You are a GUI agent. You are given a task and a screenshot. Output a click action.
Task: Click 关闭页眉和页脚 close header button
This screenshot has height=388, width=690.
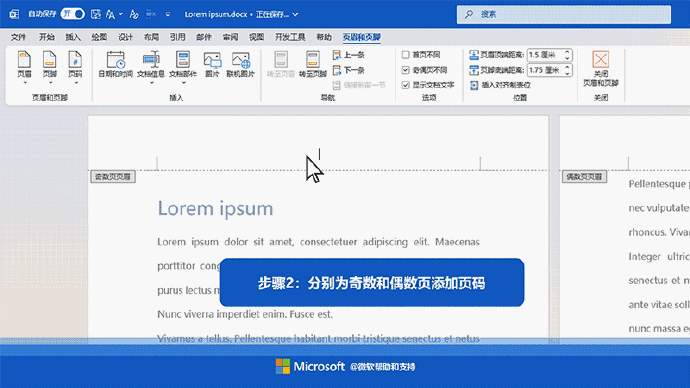[x=601, y=69]
